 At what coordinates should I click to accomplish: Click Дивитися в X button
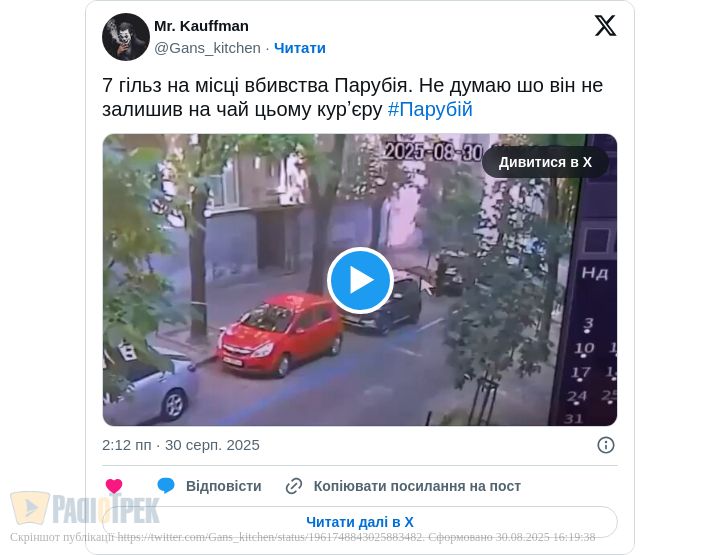[x=545, y=162]
